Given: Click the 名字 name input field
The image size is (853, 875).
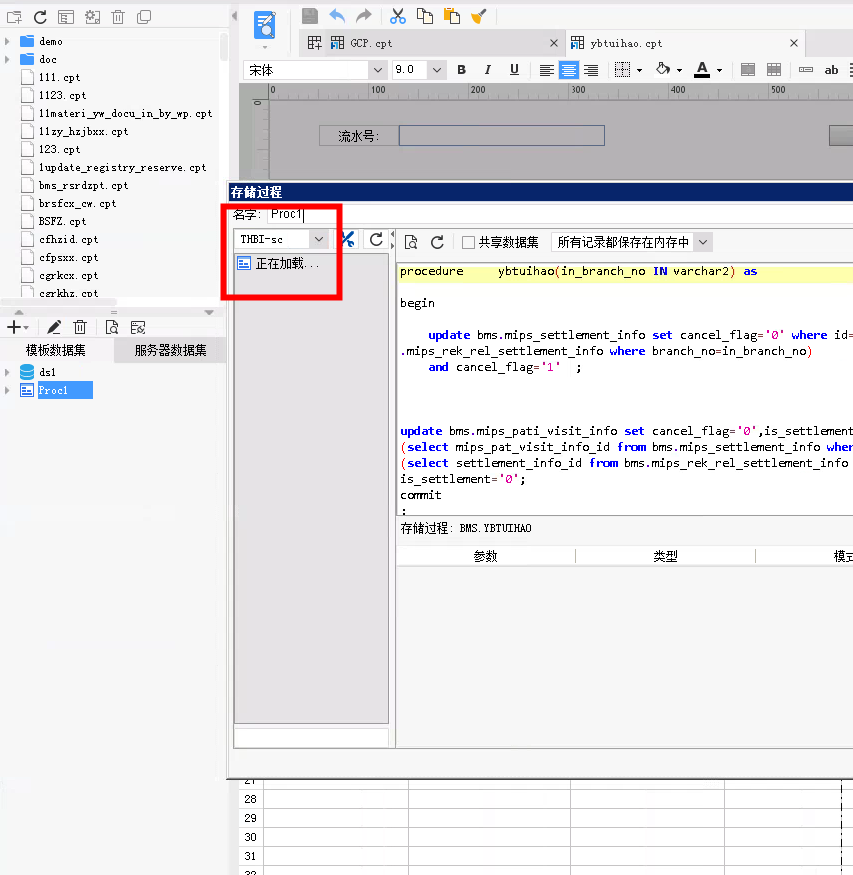Looking at the screenshot, I should 558,214.
